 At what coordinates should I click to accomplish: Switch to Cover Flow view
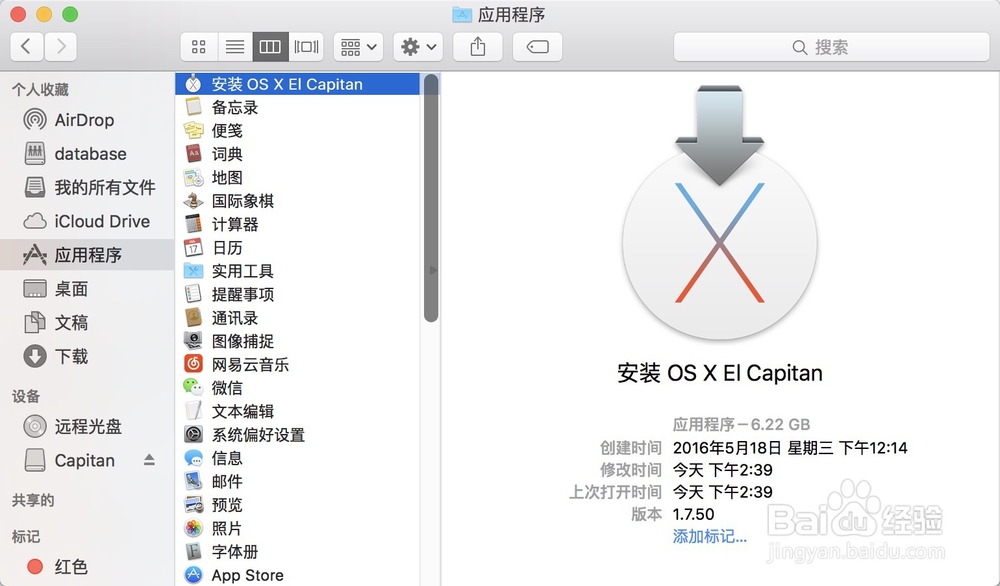[x=306, y=47]
